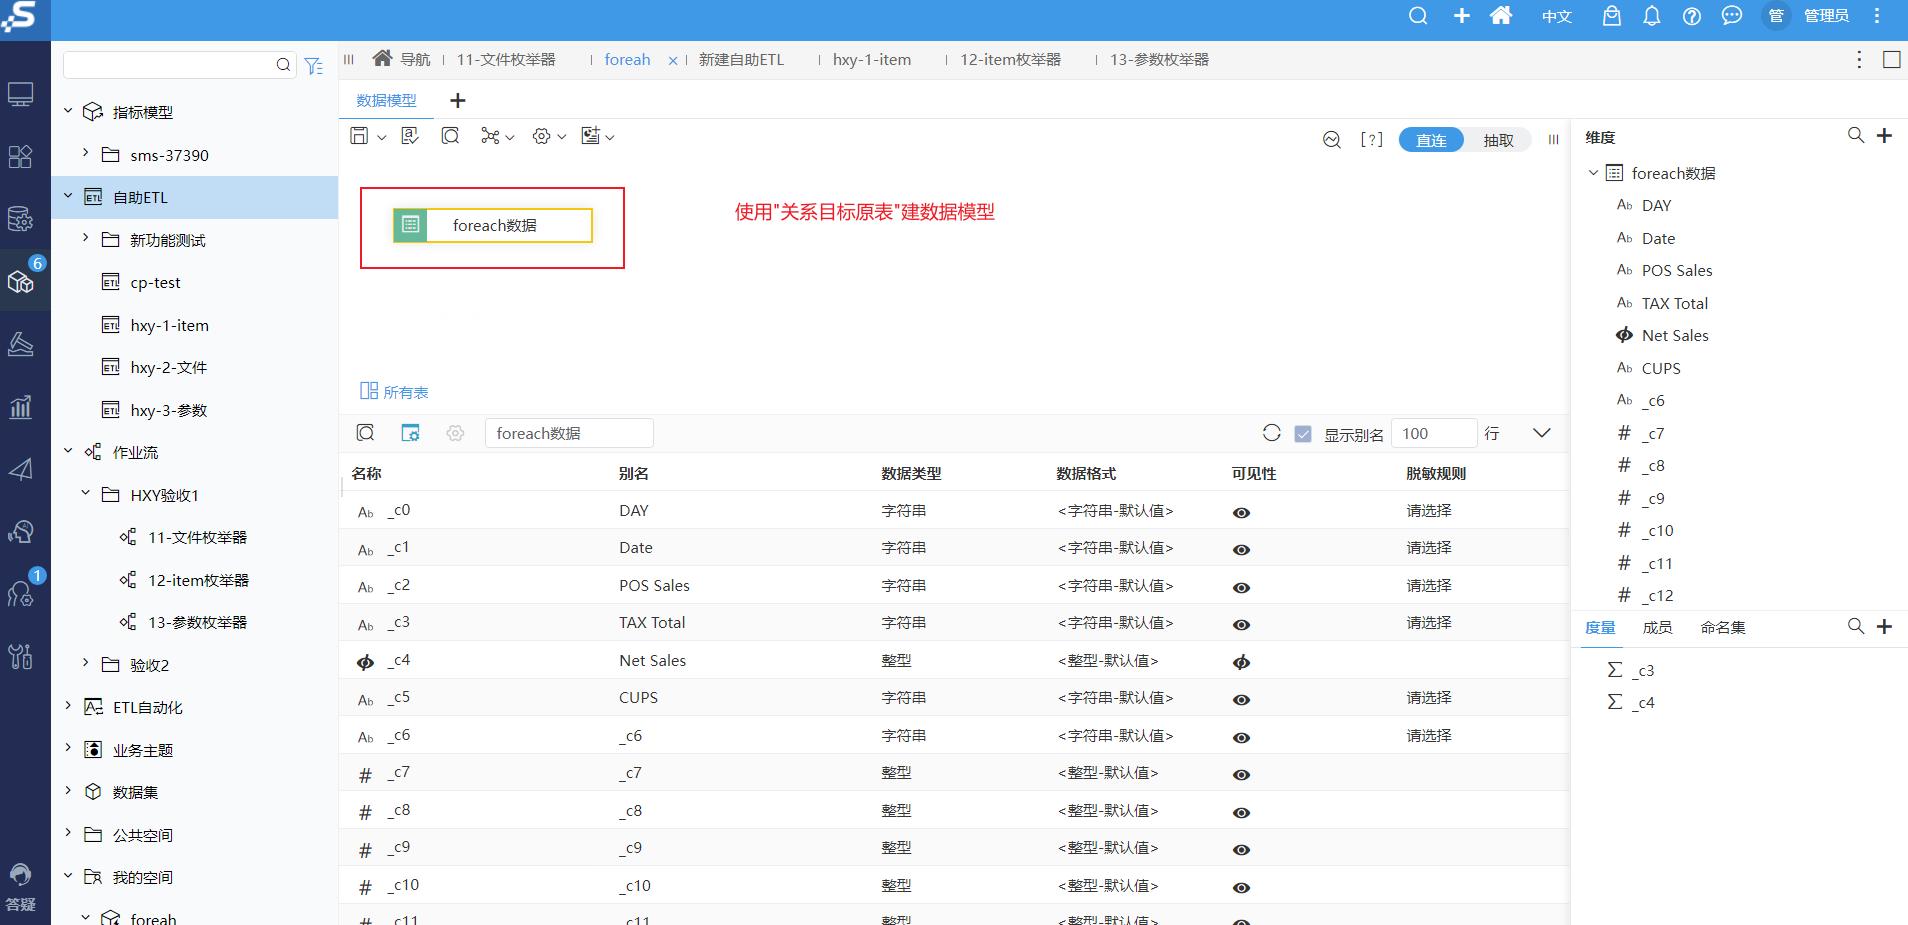Viewport: 1908px width, 925px height.
Task: Switch to the 11-文件枚举器 tab
Action: (x=506, y=60)
